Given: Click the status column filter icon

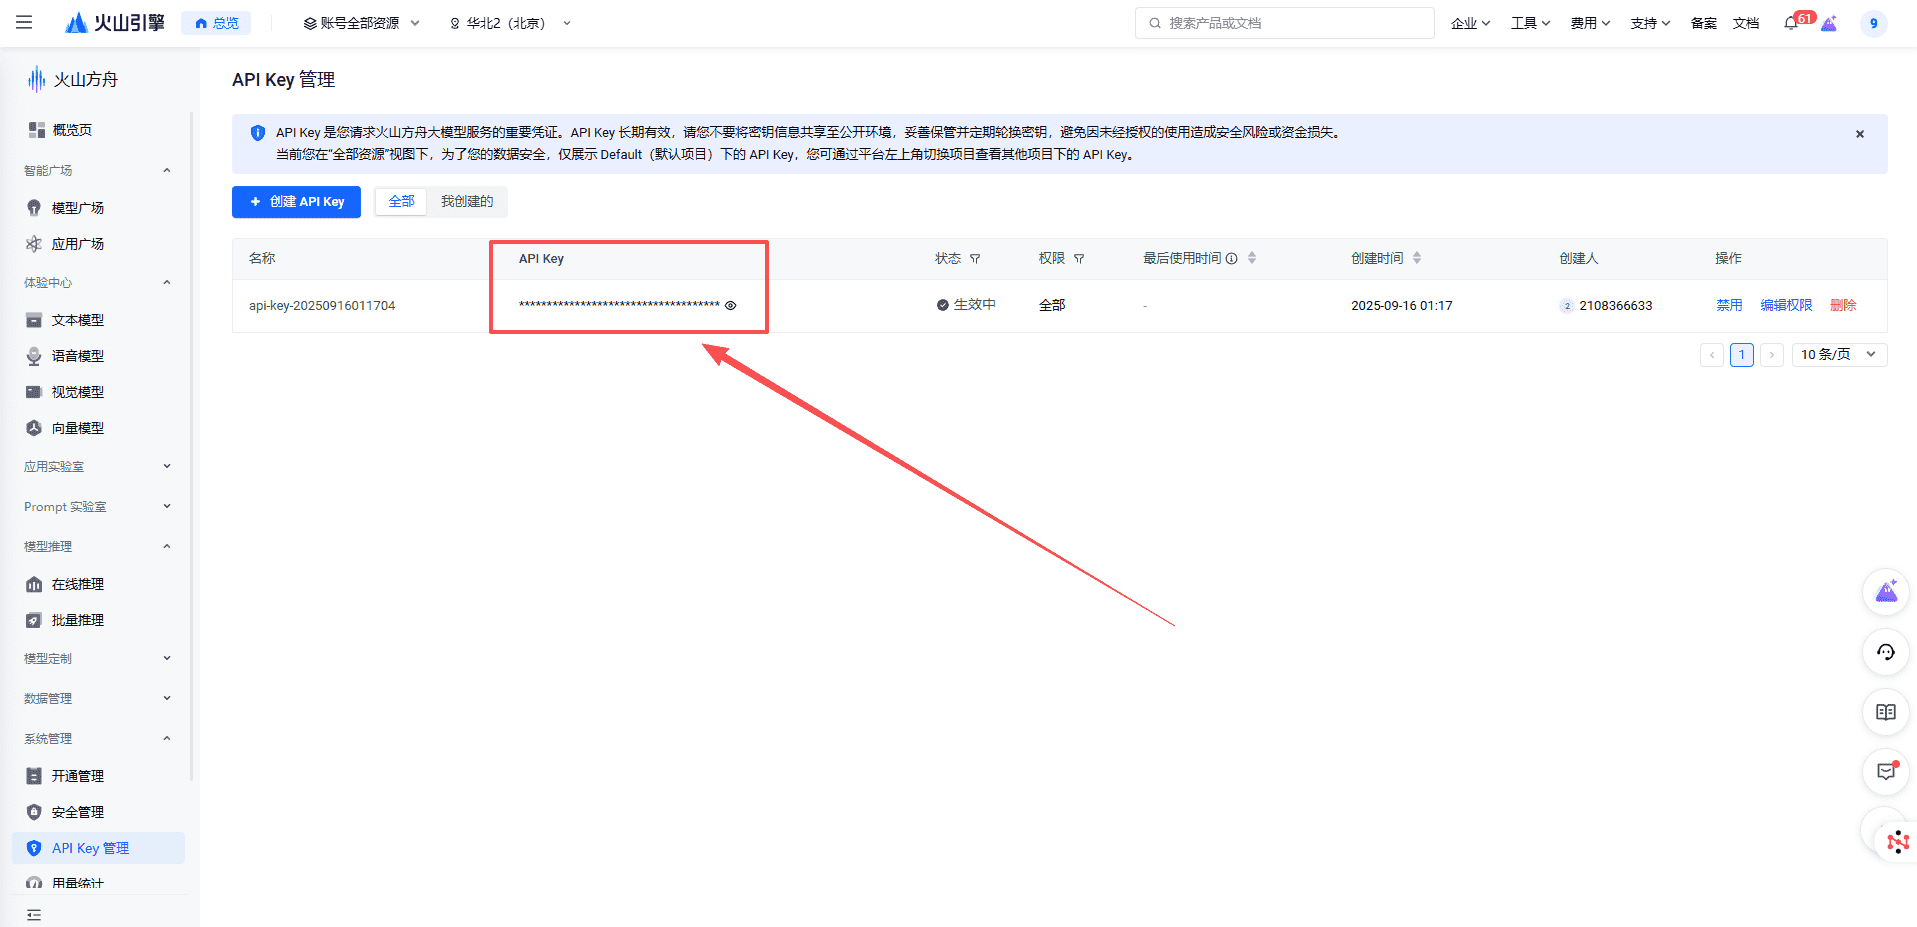Looking at the screenshot, I should tap(975, 259).
